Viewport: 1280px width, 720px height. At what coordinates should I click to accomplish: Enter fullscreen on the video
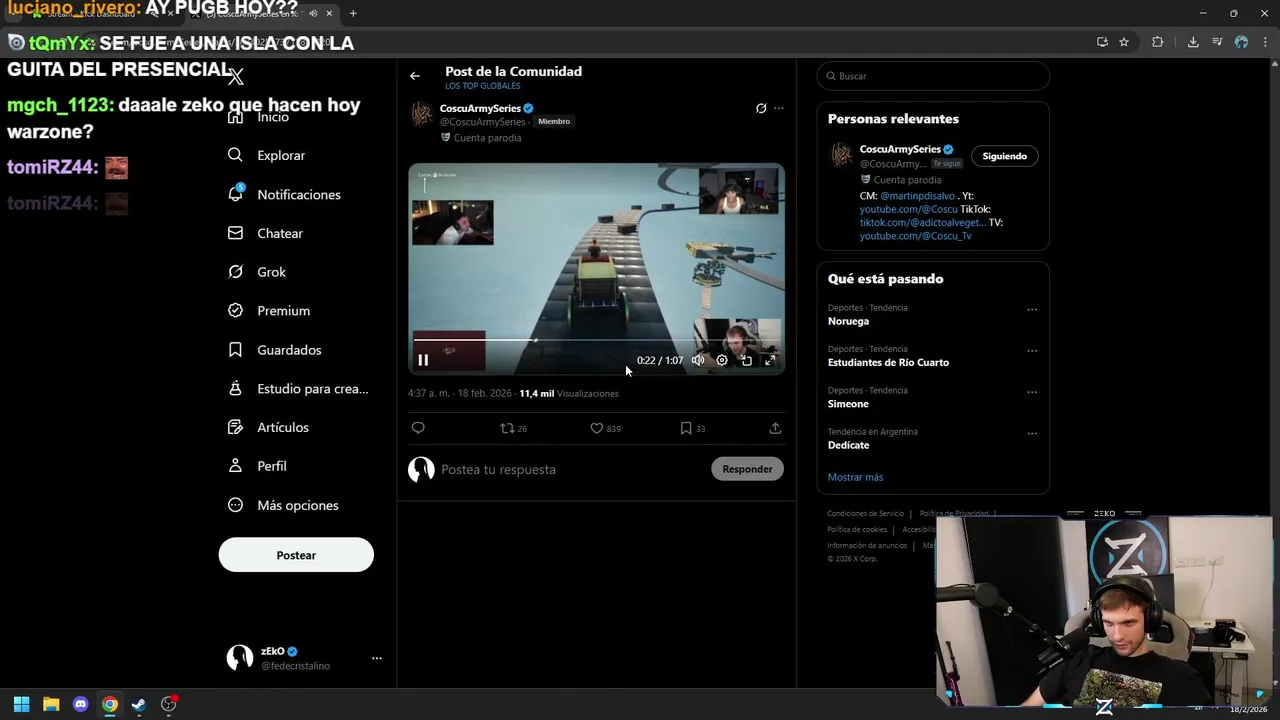[x=770, y=360]
